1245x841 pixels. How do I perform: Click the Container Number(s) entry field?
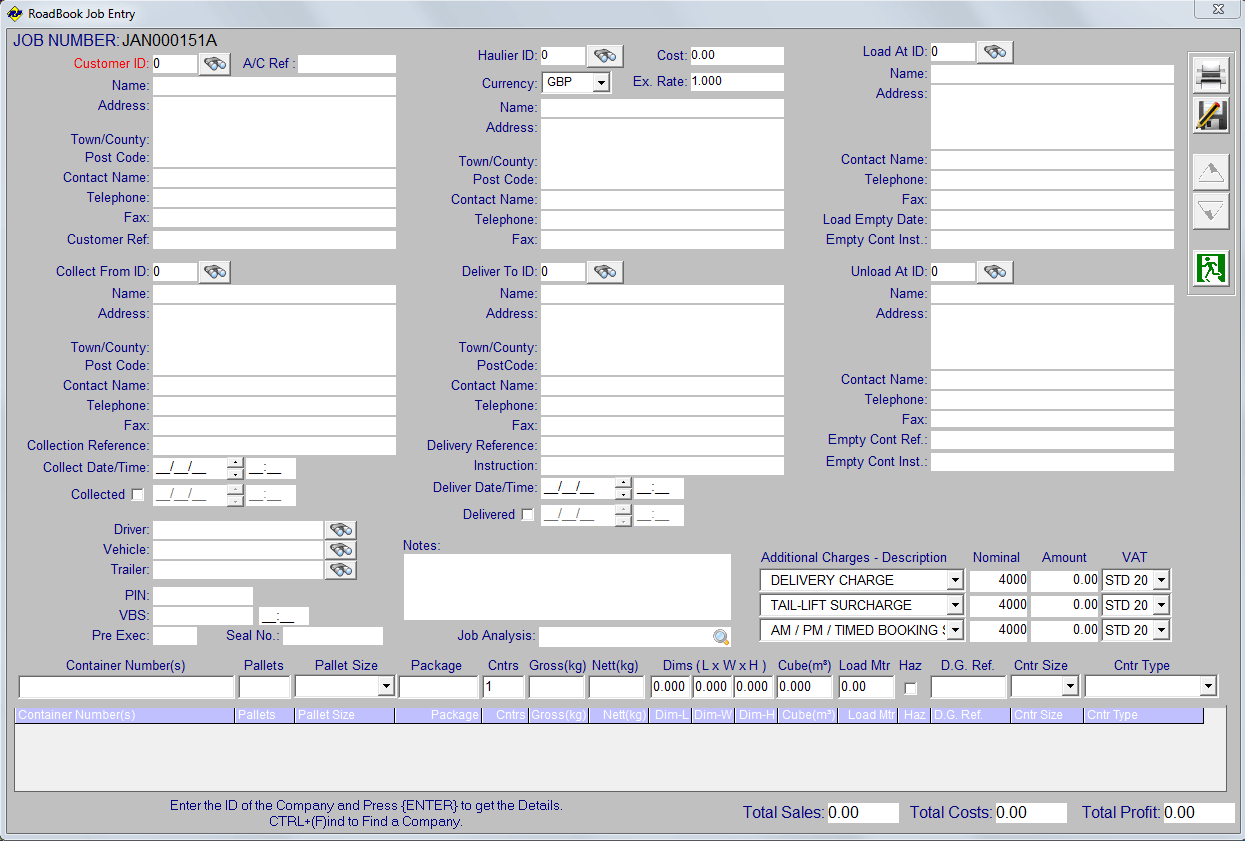pos(126,687)
